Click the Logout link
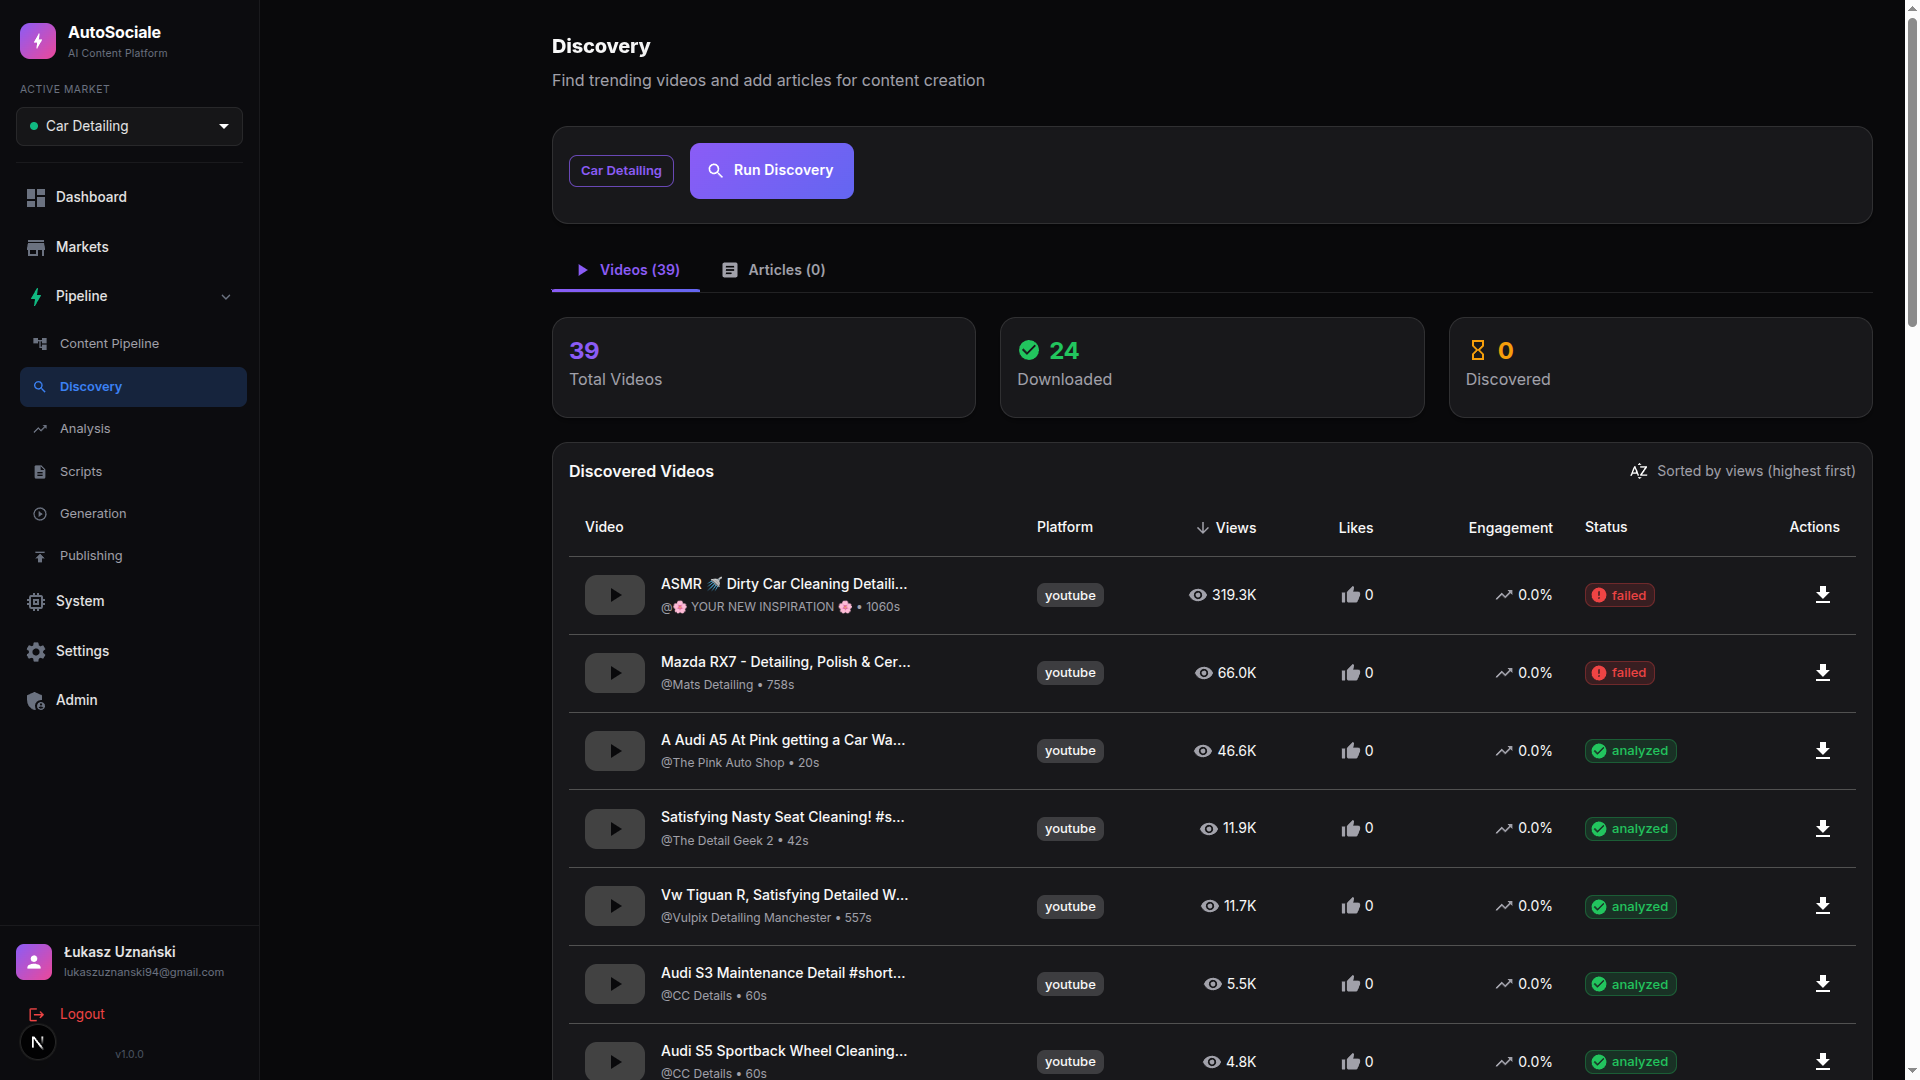Screen dimensions: 1920x1080 tap(82, 1014)
